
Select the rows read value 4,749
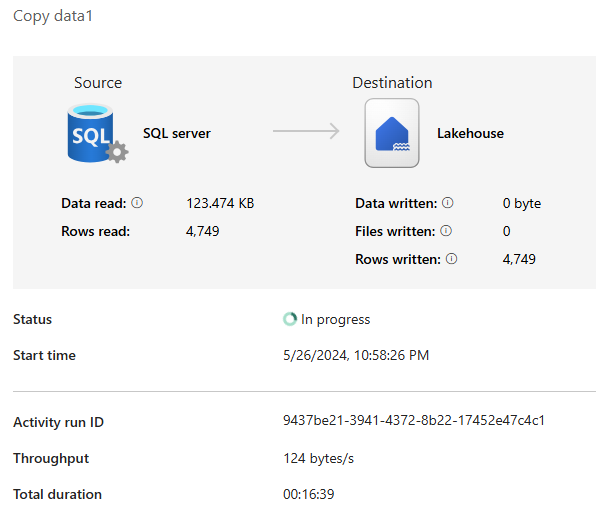203,231
